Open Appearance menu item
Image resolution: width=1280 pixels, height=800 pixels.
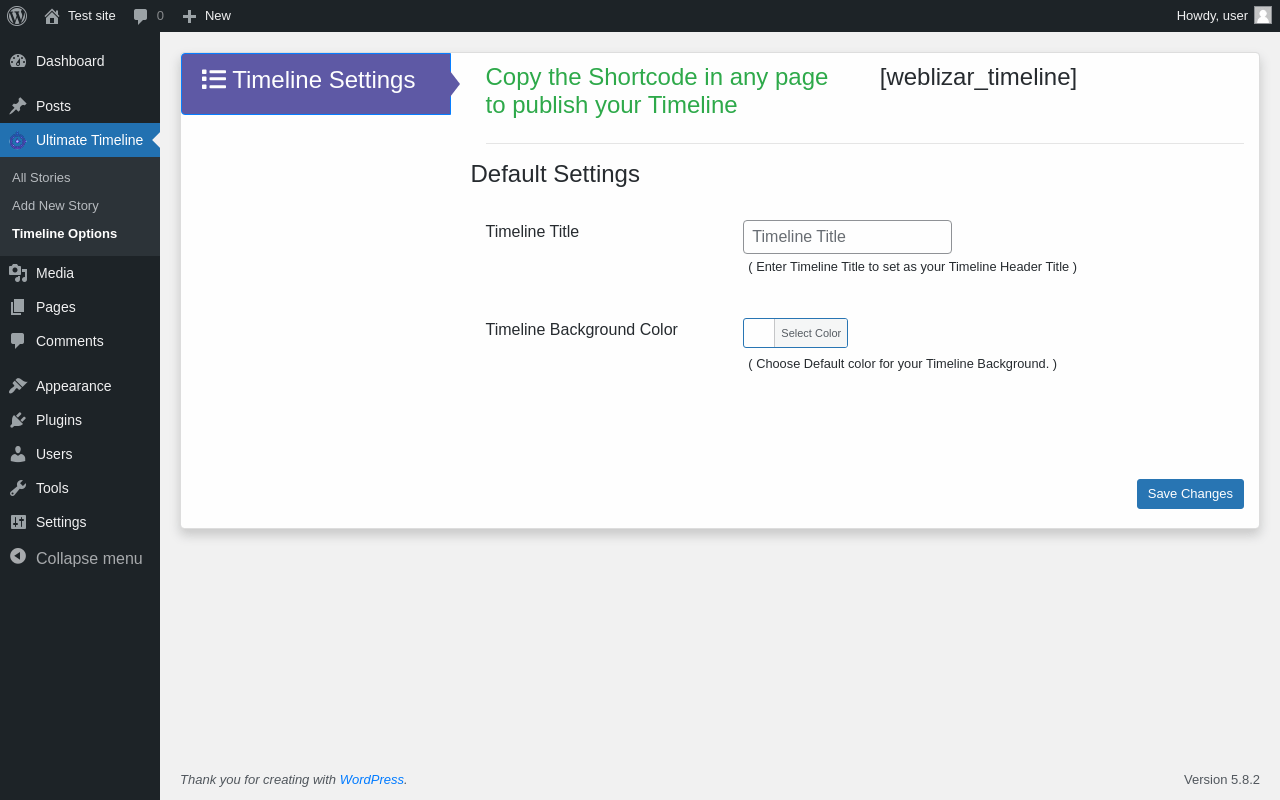click(80, 386)
